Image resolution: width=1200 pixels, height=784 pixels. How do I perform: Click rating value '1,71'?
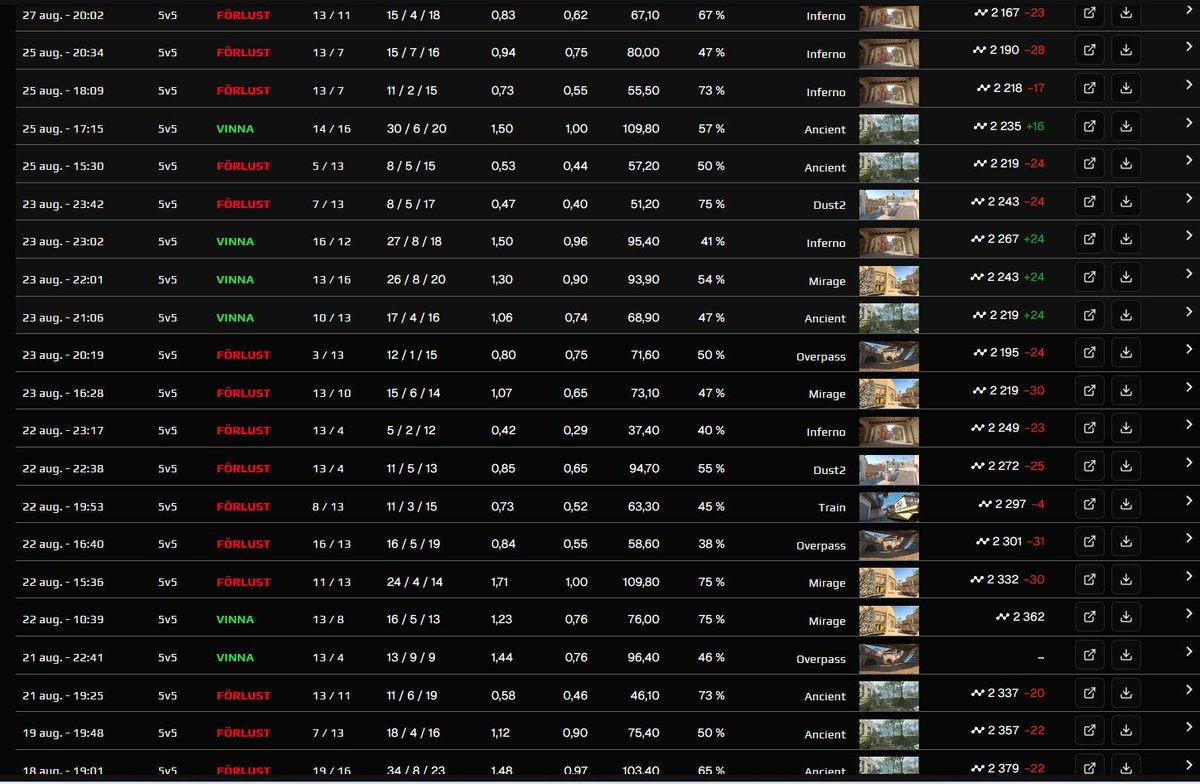pyautogui.click(x=501, y=582)
